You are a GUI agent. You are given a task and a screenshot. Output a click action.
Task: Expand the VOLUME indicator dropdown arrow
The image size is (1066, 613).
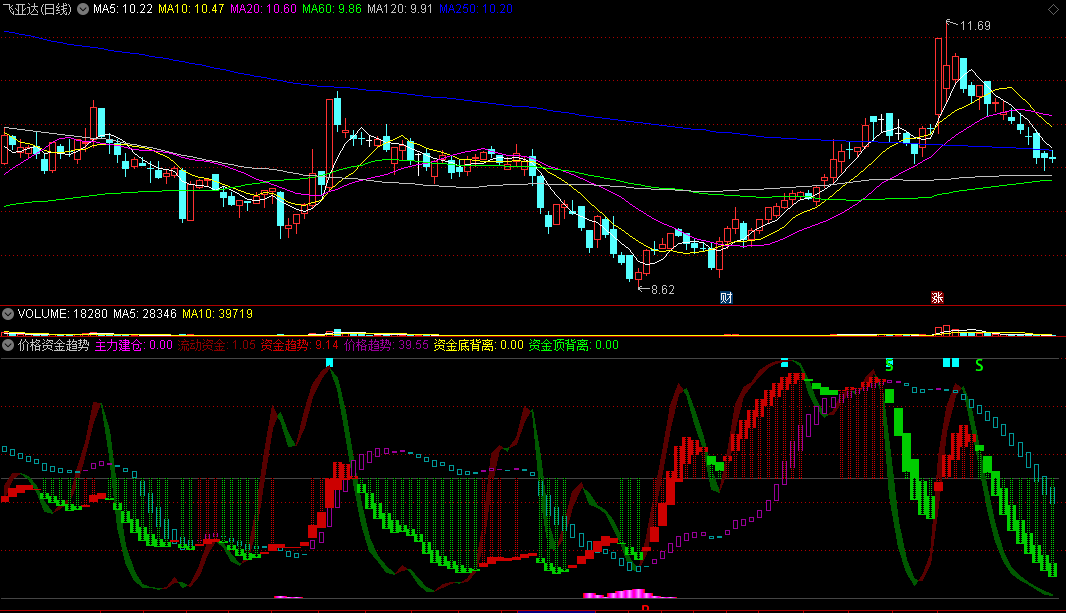click(8, 314)
